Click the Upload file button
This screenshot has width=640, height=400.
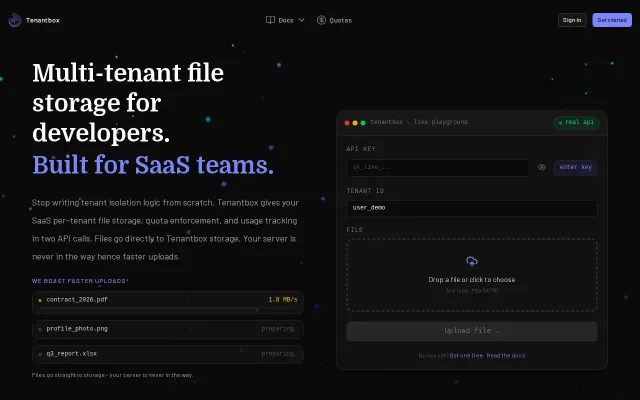[472, 331]
